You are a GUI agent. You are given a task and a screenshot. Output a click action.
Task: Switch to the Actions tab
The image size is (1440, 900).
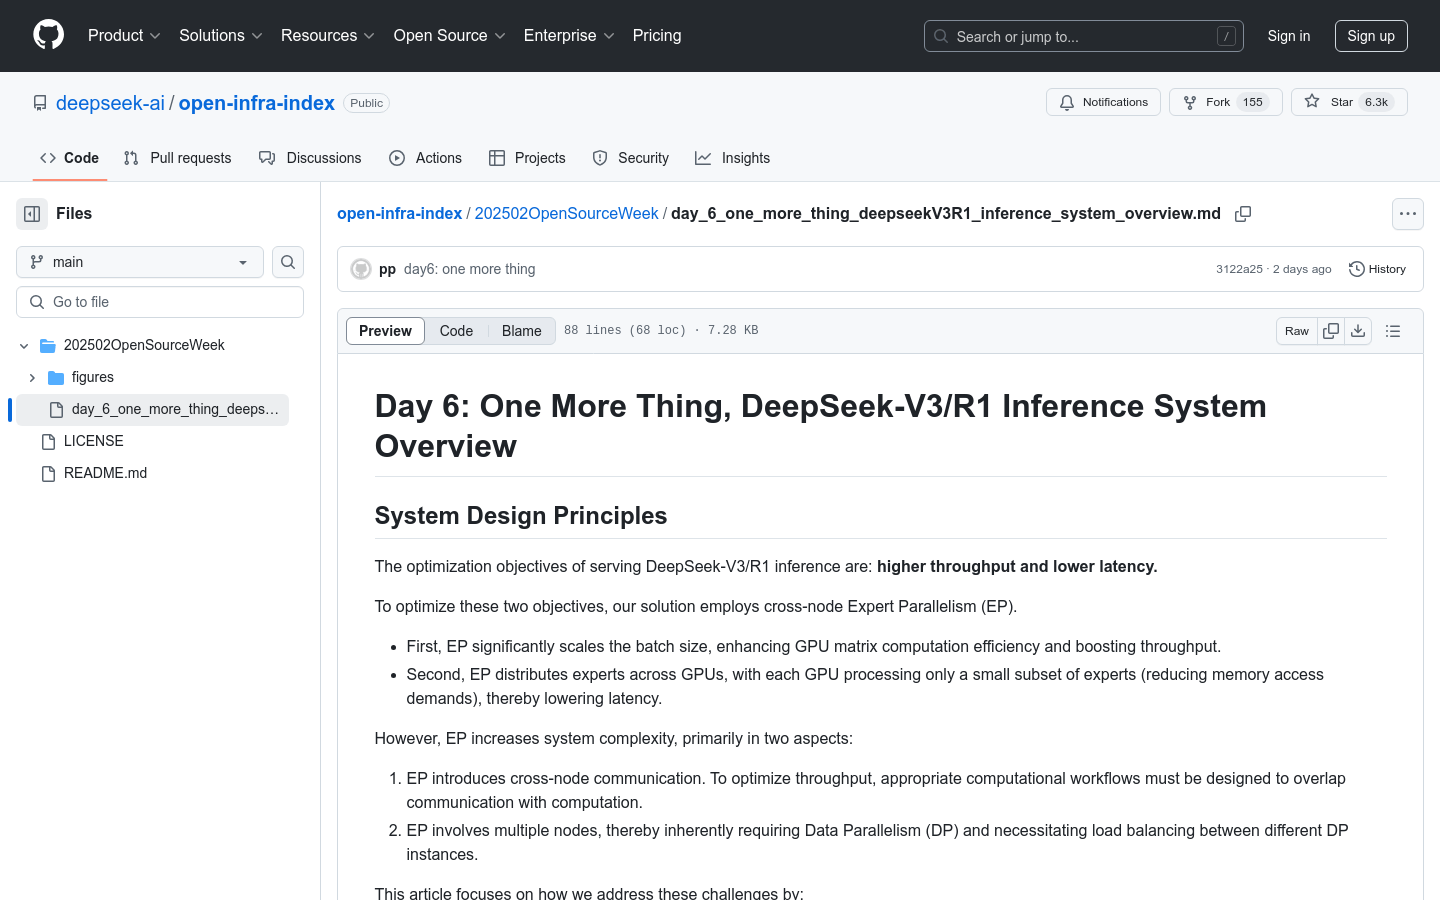pyautogui.click(x=425, y=158)
